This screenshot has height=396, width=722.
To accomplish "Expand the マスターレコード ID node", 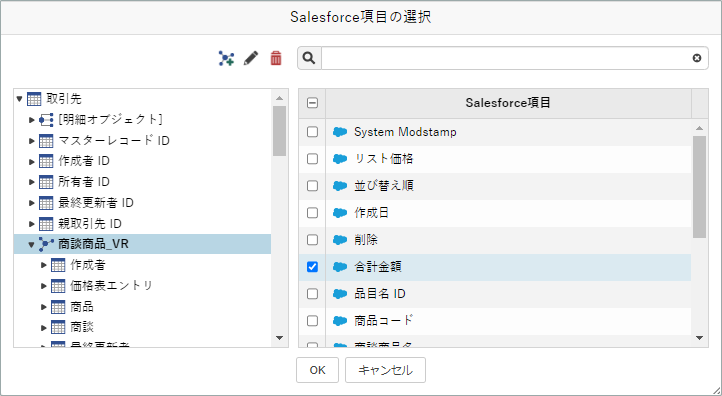I will pyautogui.click(x=32, y=140).
